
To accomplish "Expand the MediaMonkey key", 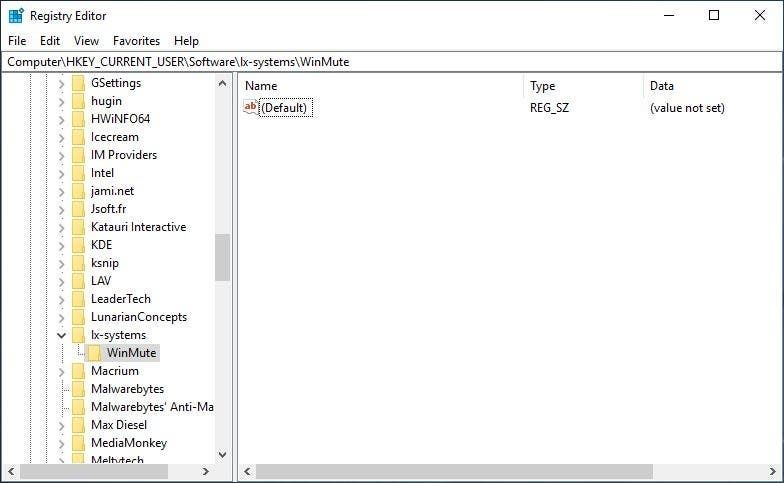I will coord(62,444).
